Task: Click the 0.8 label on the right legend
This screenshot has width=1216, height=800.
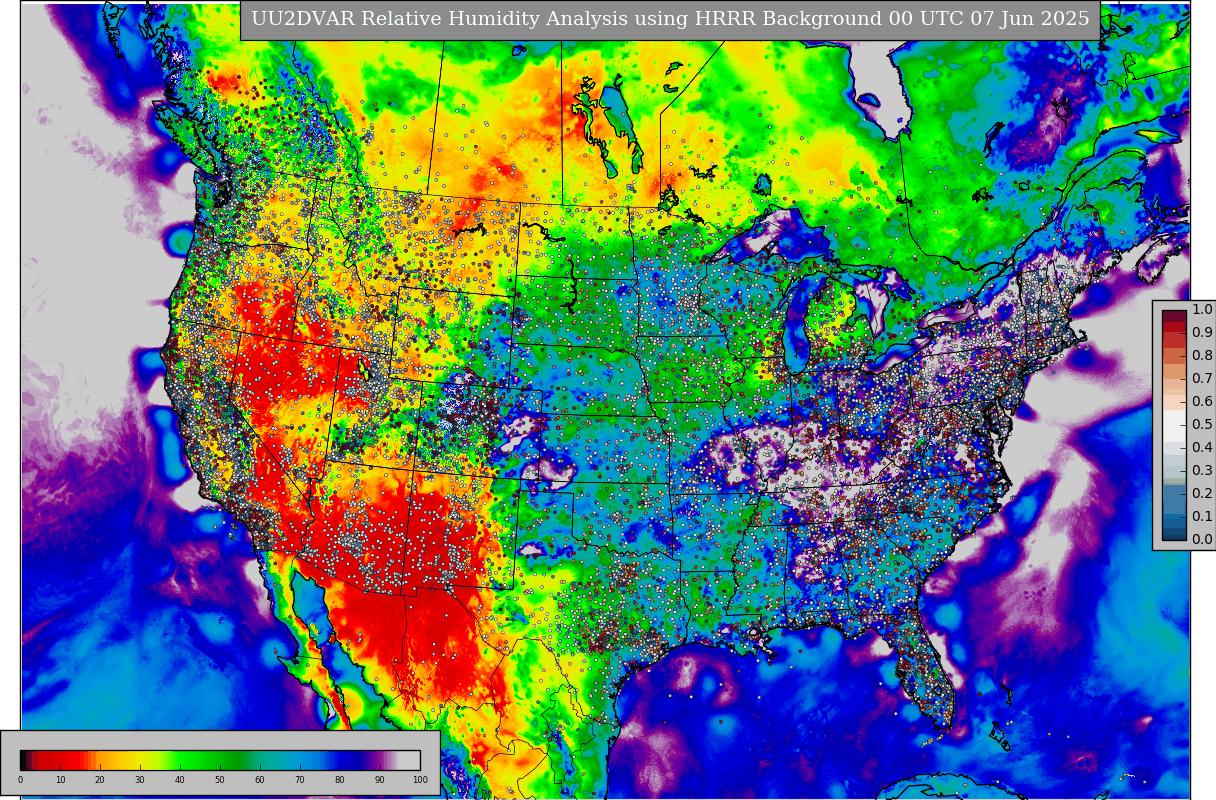Action: click(x=1202, y=355)
